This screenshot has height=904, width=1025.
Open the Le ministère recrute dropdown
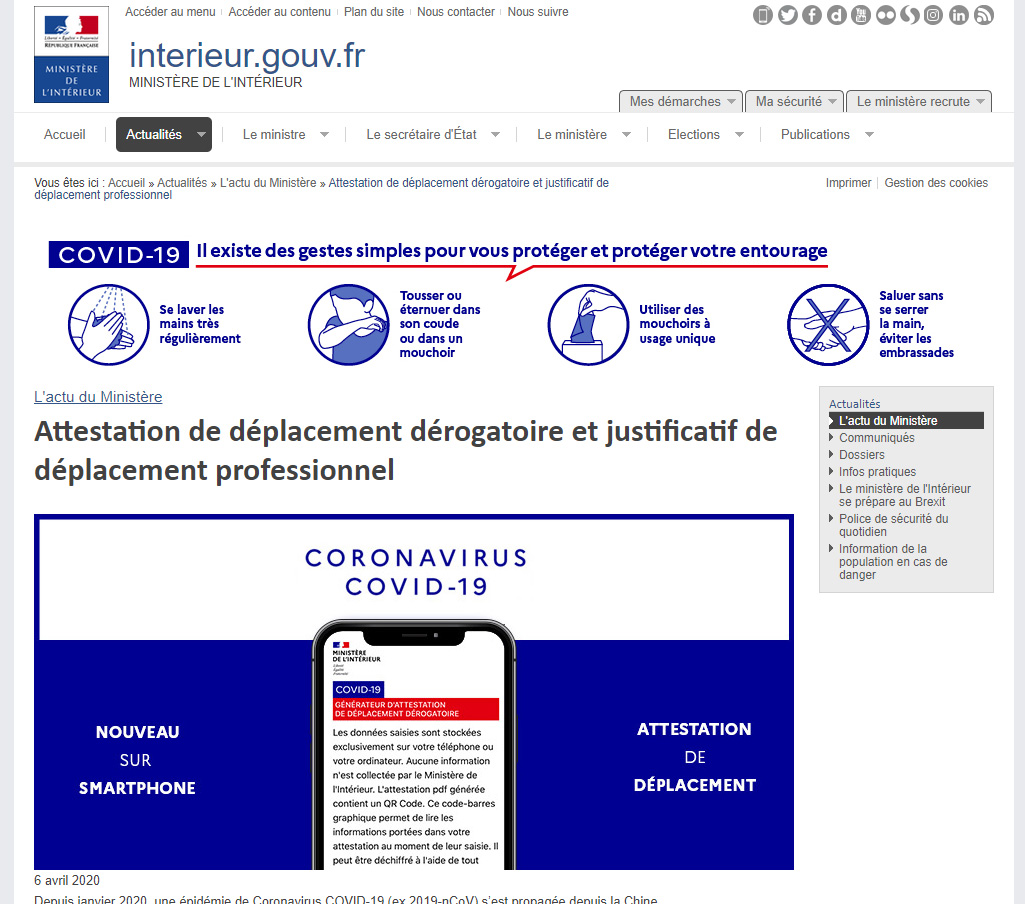click(918, 101)
